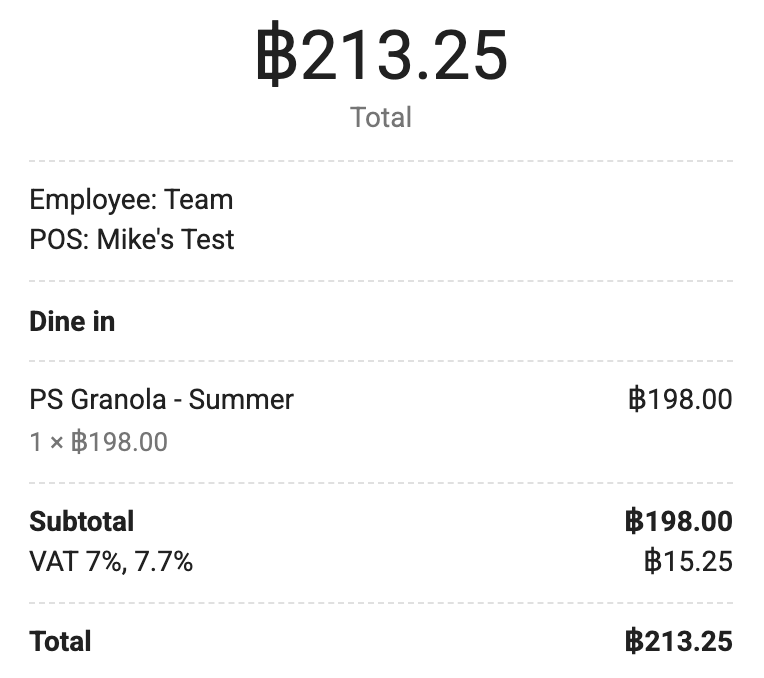This screenshot has width=764, height=678.
Task: Click the bold ฿198.00 subtotal amount
Action: pos(679,521)
